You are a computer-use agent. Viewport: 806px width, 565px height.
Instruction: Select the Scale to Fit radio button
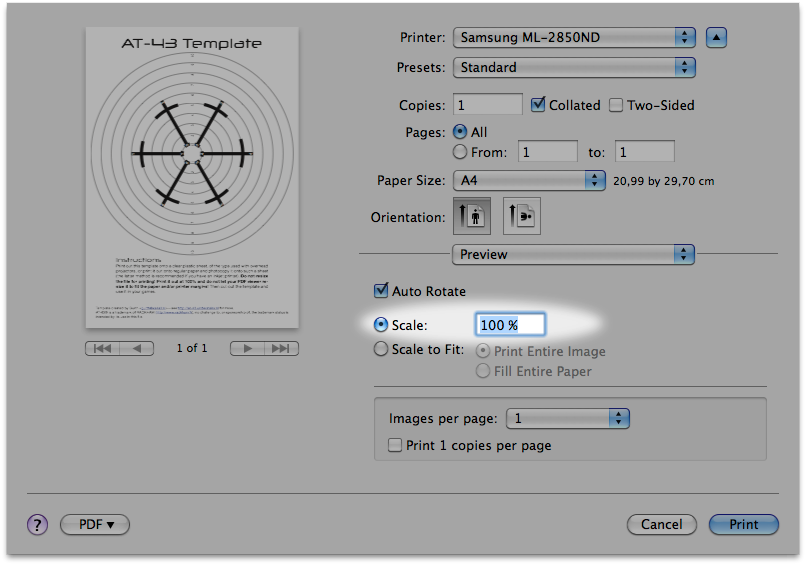pos(380,349)
